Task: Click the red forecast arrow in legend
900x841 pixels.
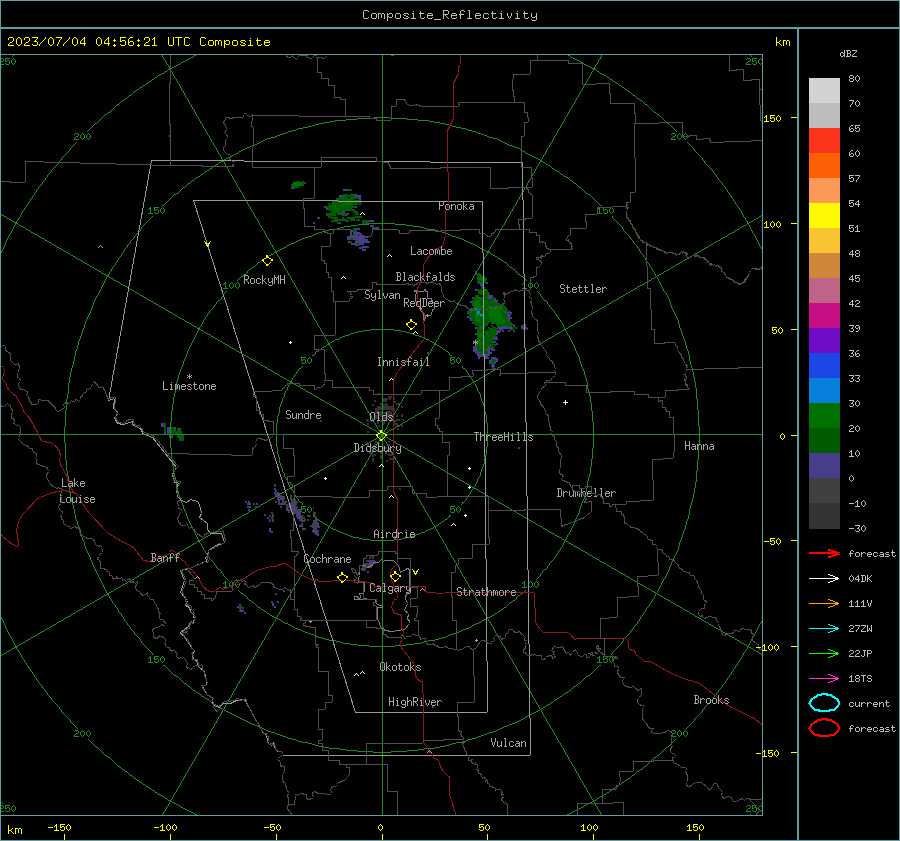Action: (x=824, y=553)
